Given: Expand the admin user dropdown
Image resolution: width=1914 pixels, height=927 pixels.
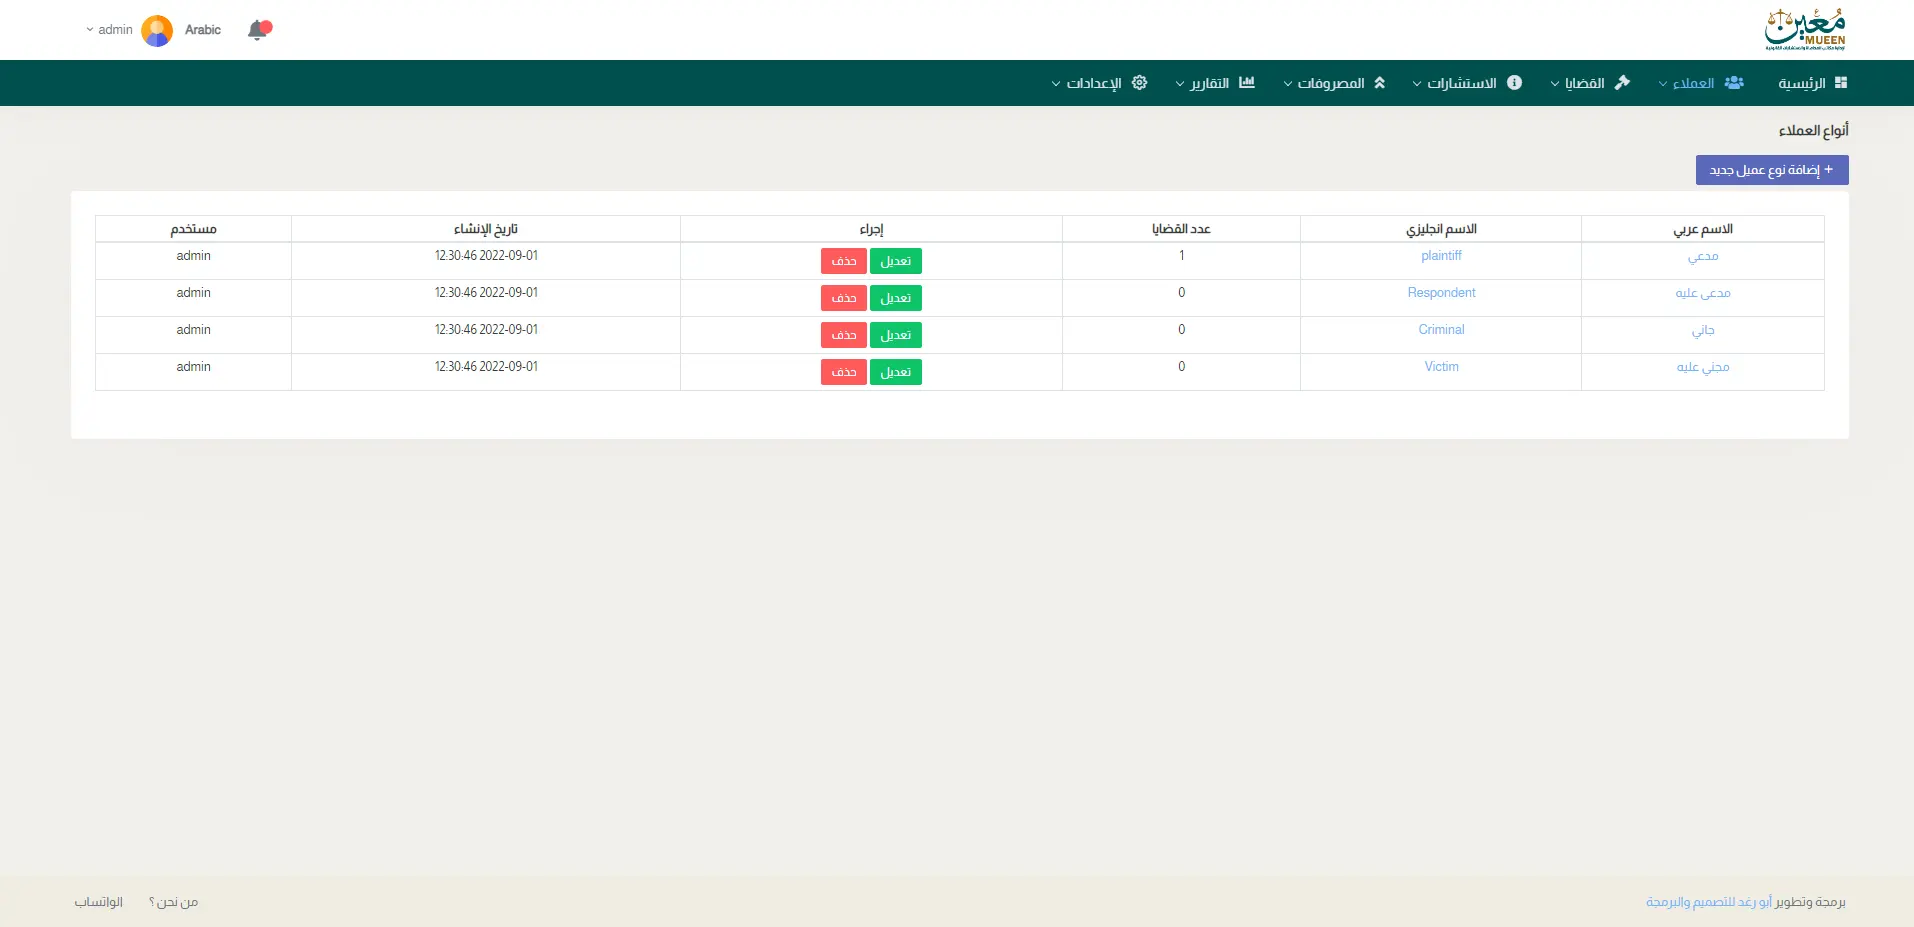Looking at the screenshot, I should 109,30.
